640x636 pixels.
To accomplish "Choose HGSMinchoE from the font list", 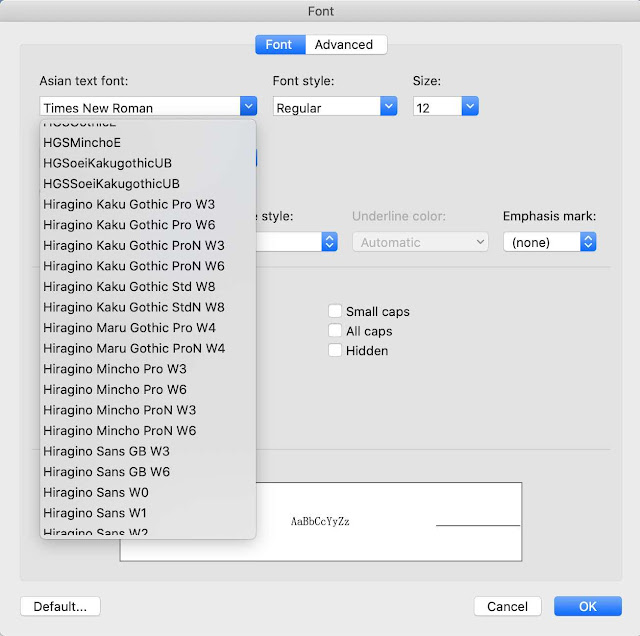I will pyautogui.click(x=148, y=142).
